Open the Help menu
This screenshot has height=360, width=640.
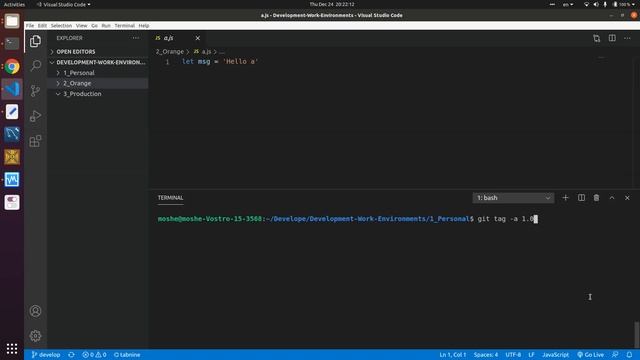144,25
